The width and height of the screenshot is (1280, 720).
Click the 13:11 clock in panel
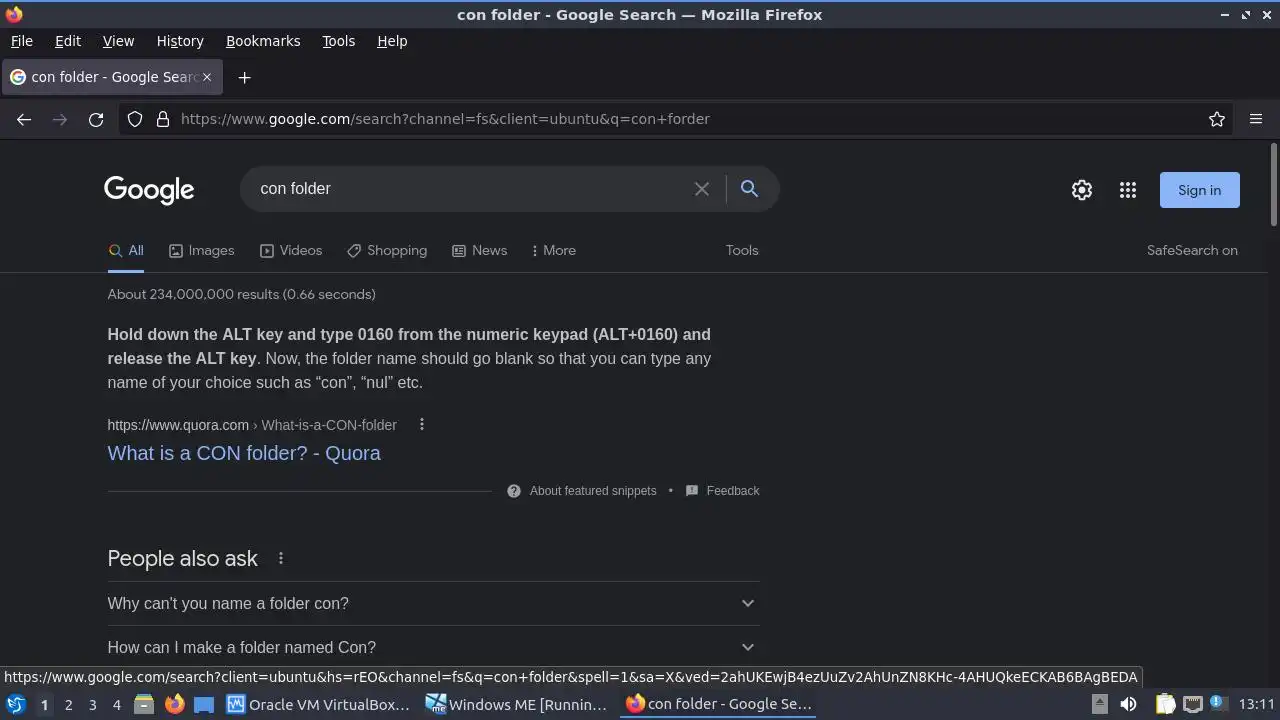[x=1257, y=704]
